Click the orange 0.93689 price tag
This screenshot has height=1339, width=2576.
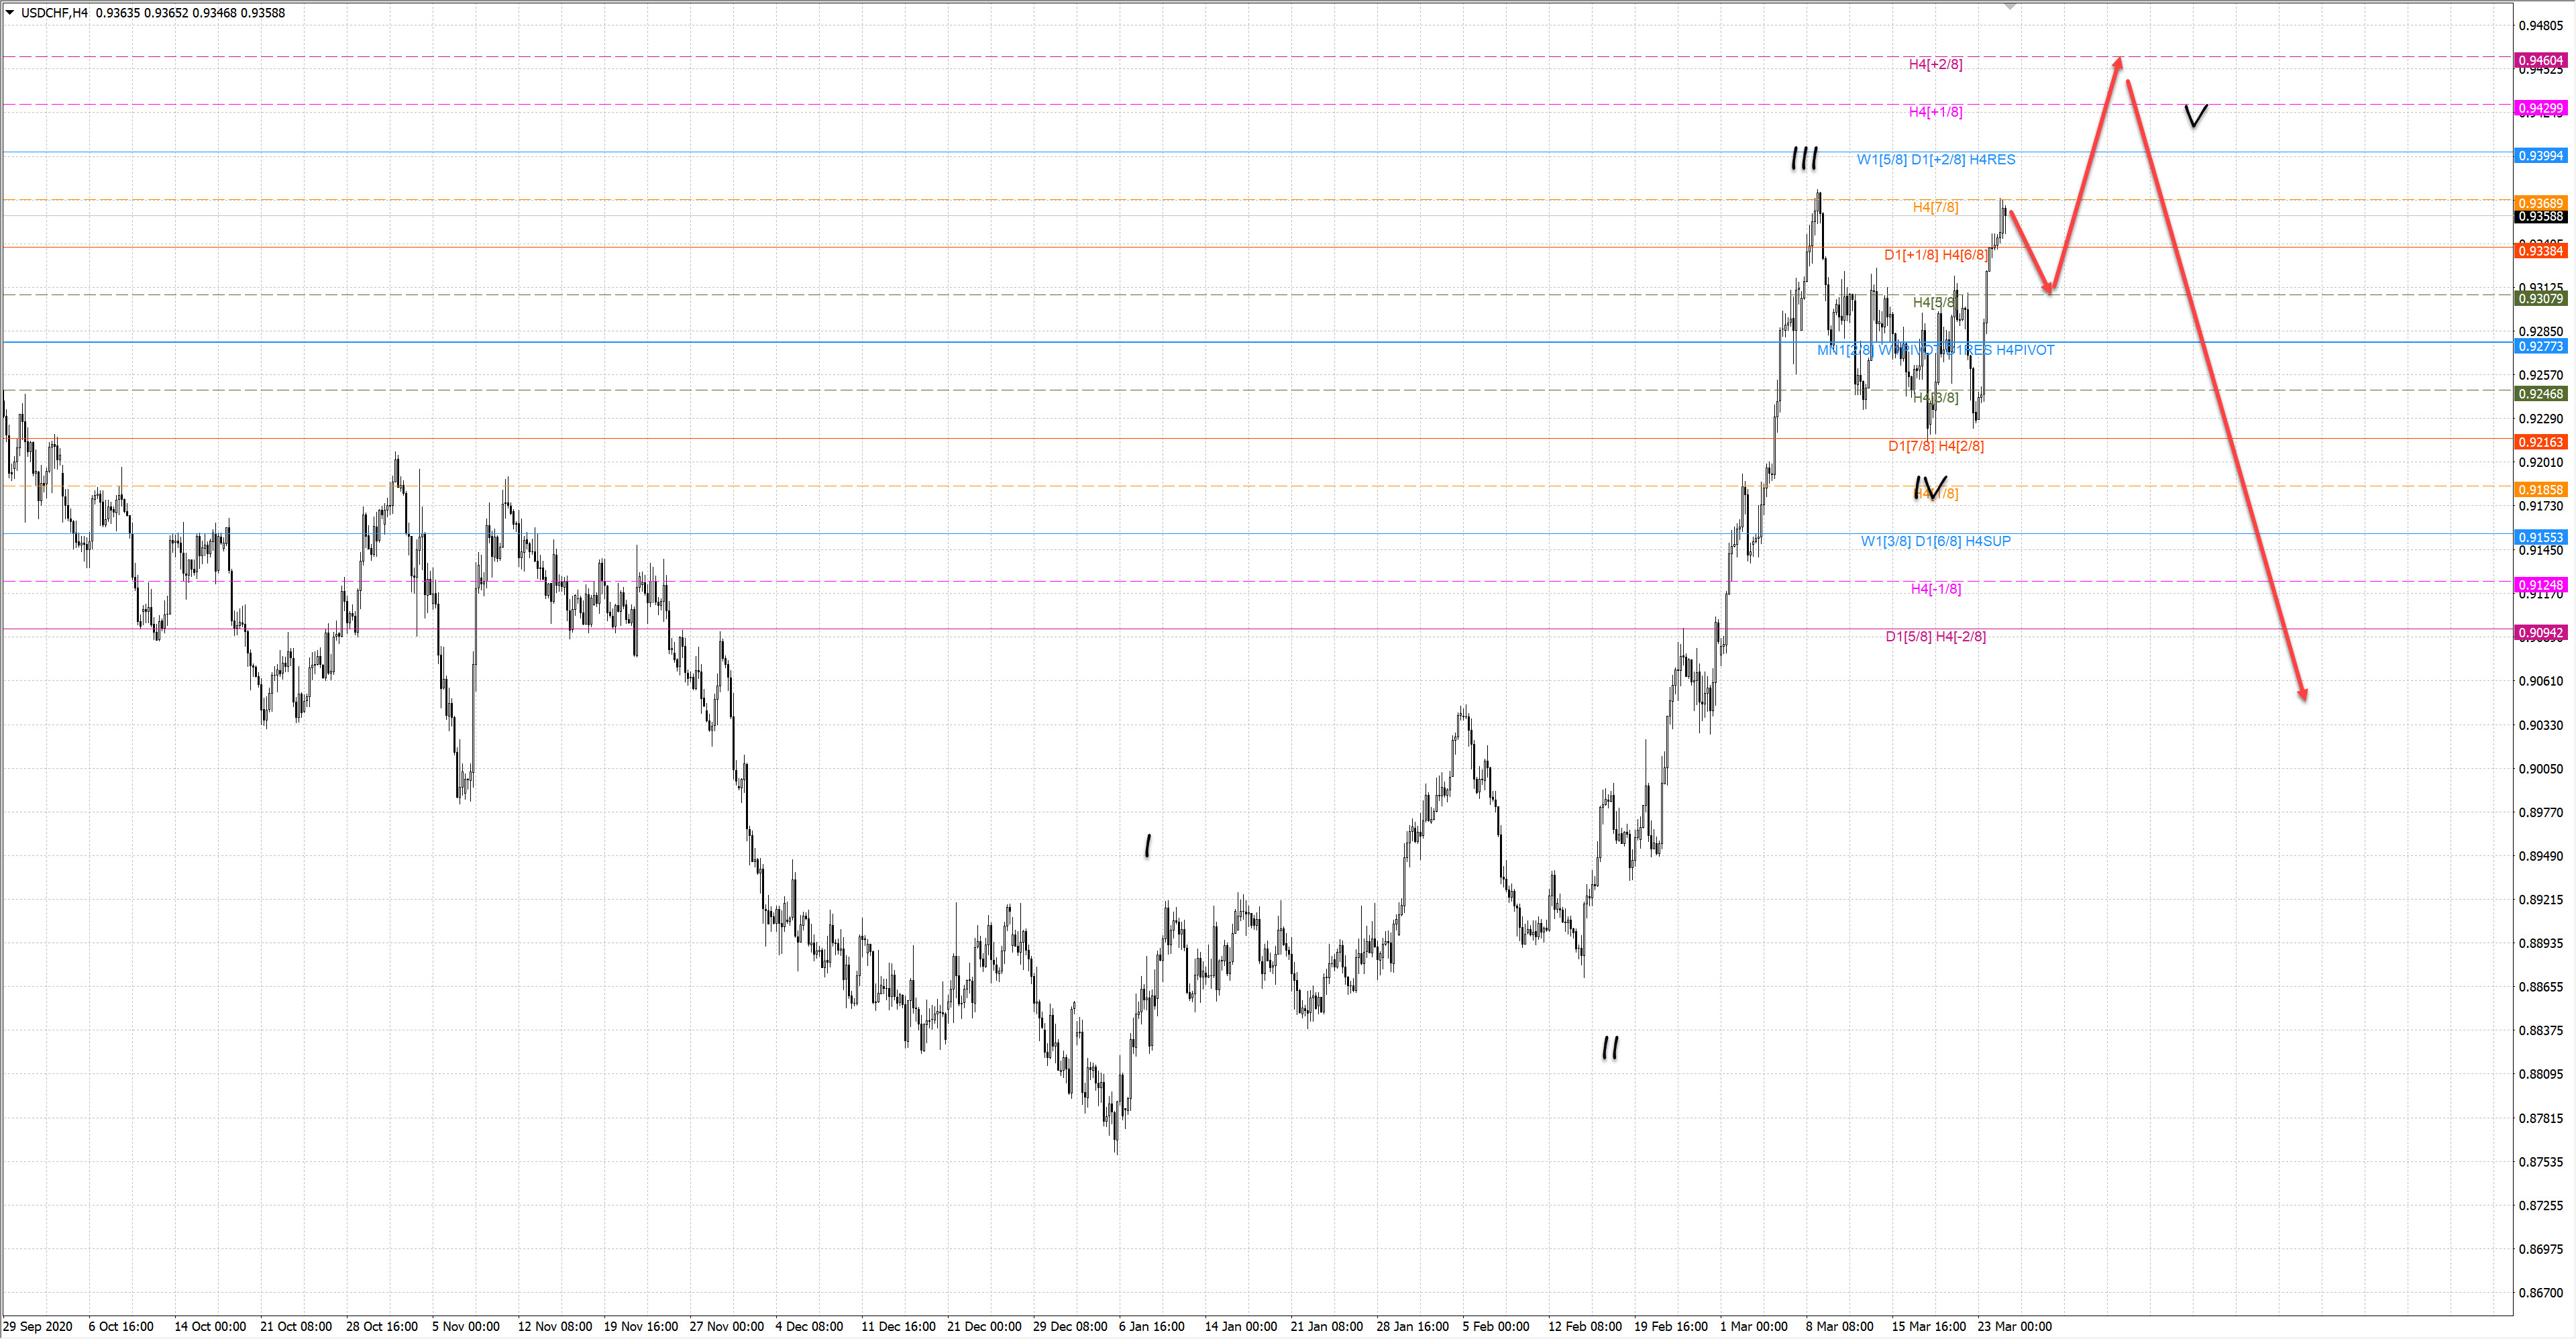tap(2540, 203)
